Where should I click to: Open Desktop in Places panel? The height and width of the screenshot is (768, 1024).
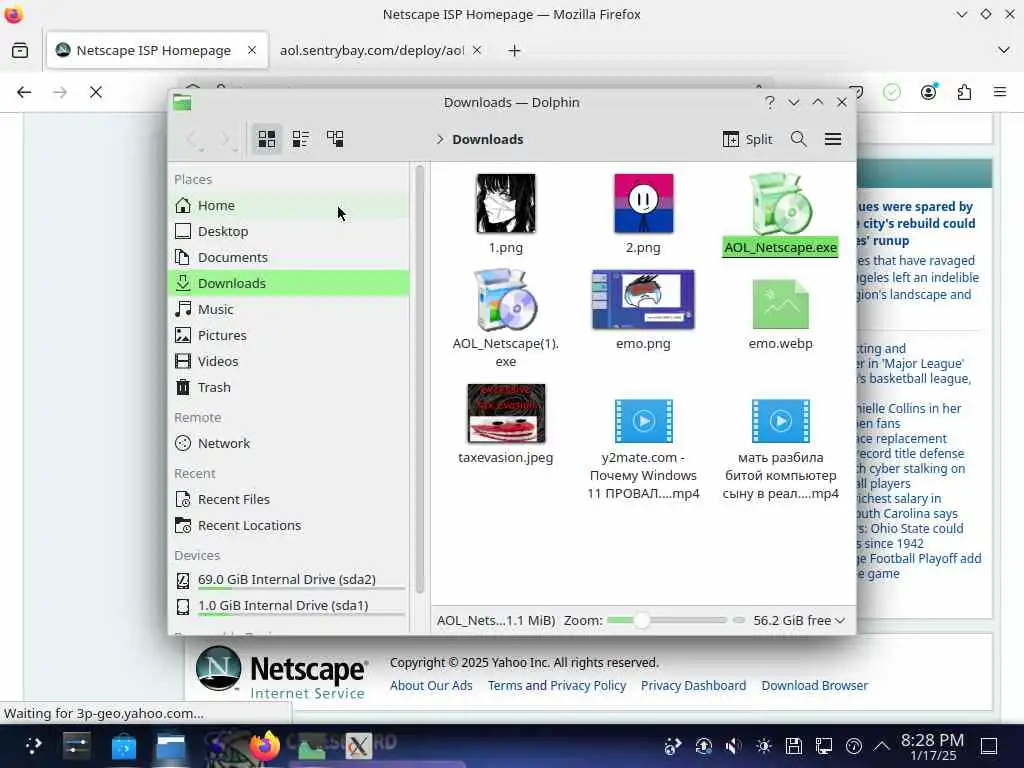click(x=289, y=231)
